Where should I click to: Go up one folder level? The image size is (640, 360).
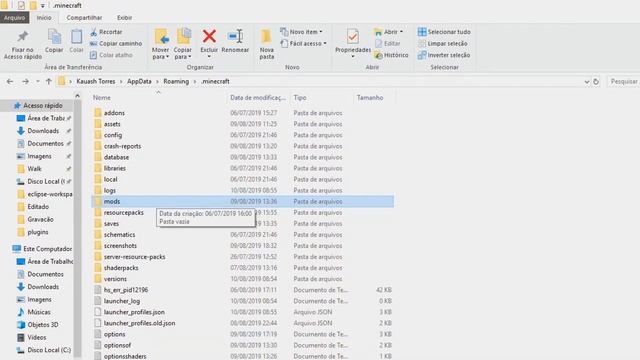(x=49, y=82)
